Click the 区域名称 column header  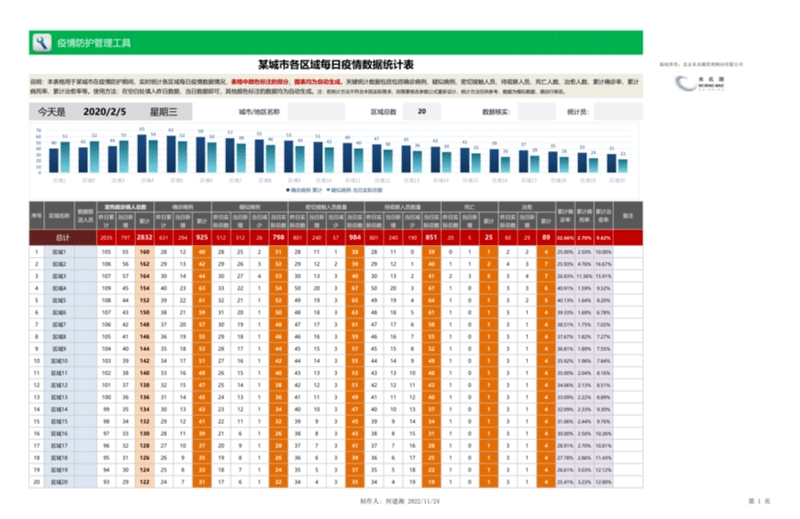point(61,215)
